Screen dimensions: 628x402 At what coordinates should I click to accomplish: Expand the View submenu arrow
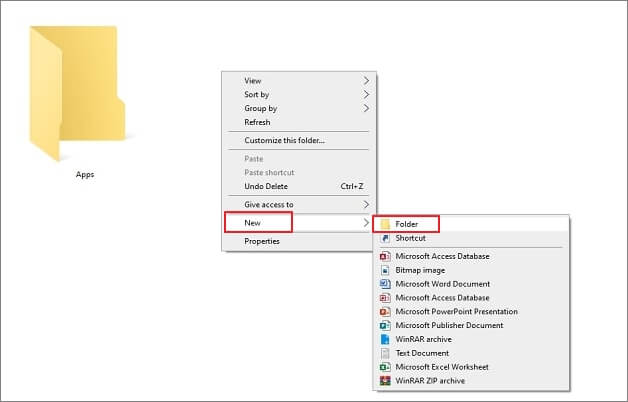click(366, 80)
